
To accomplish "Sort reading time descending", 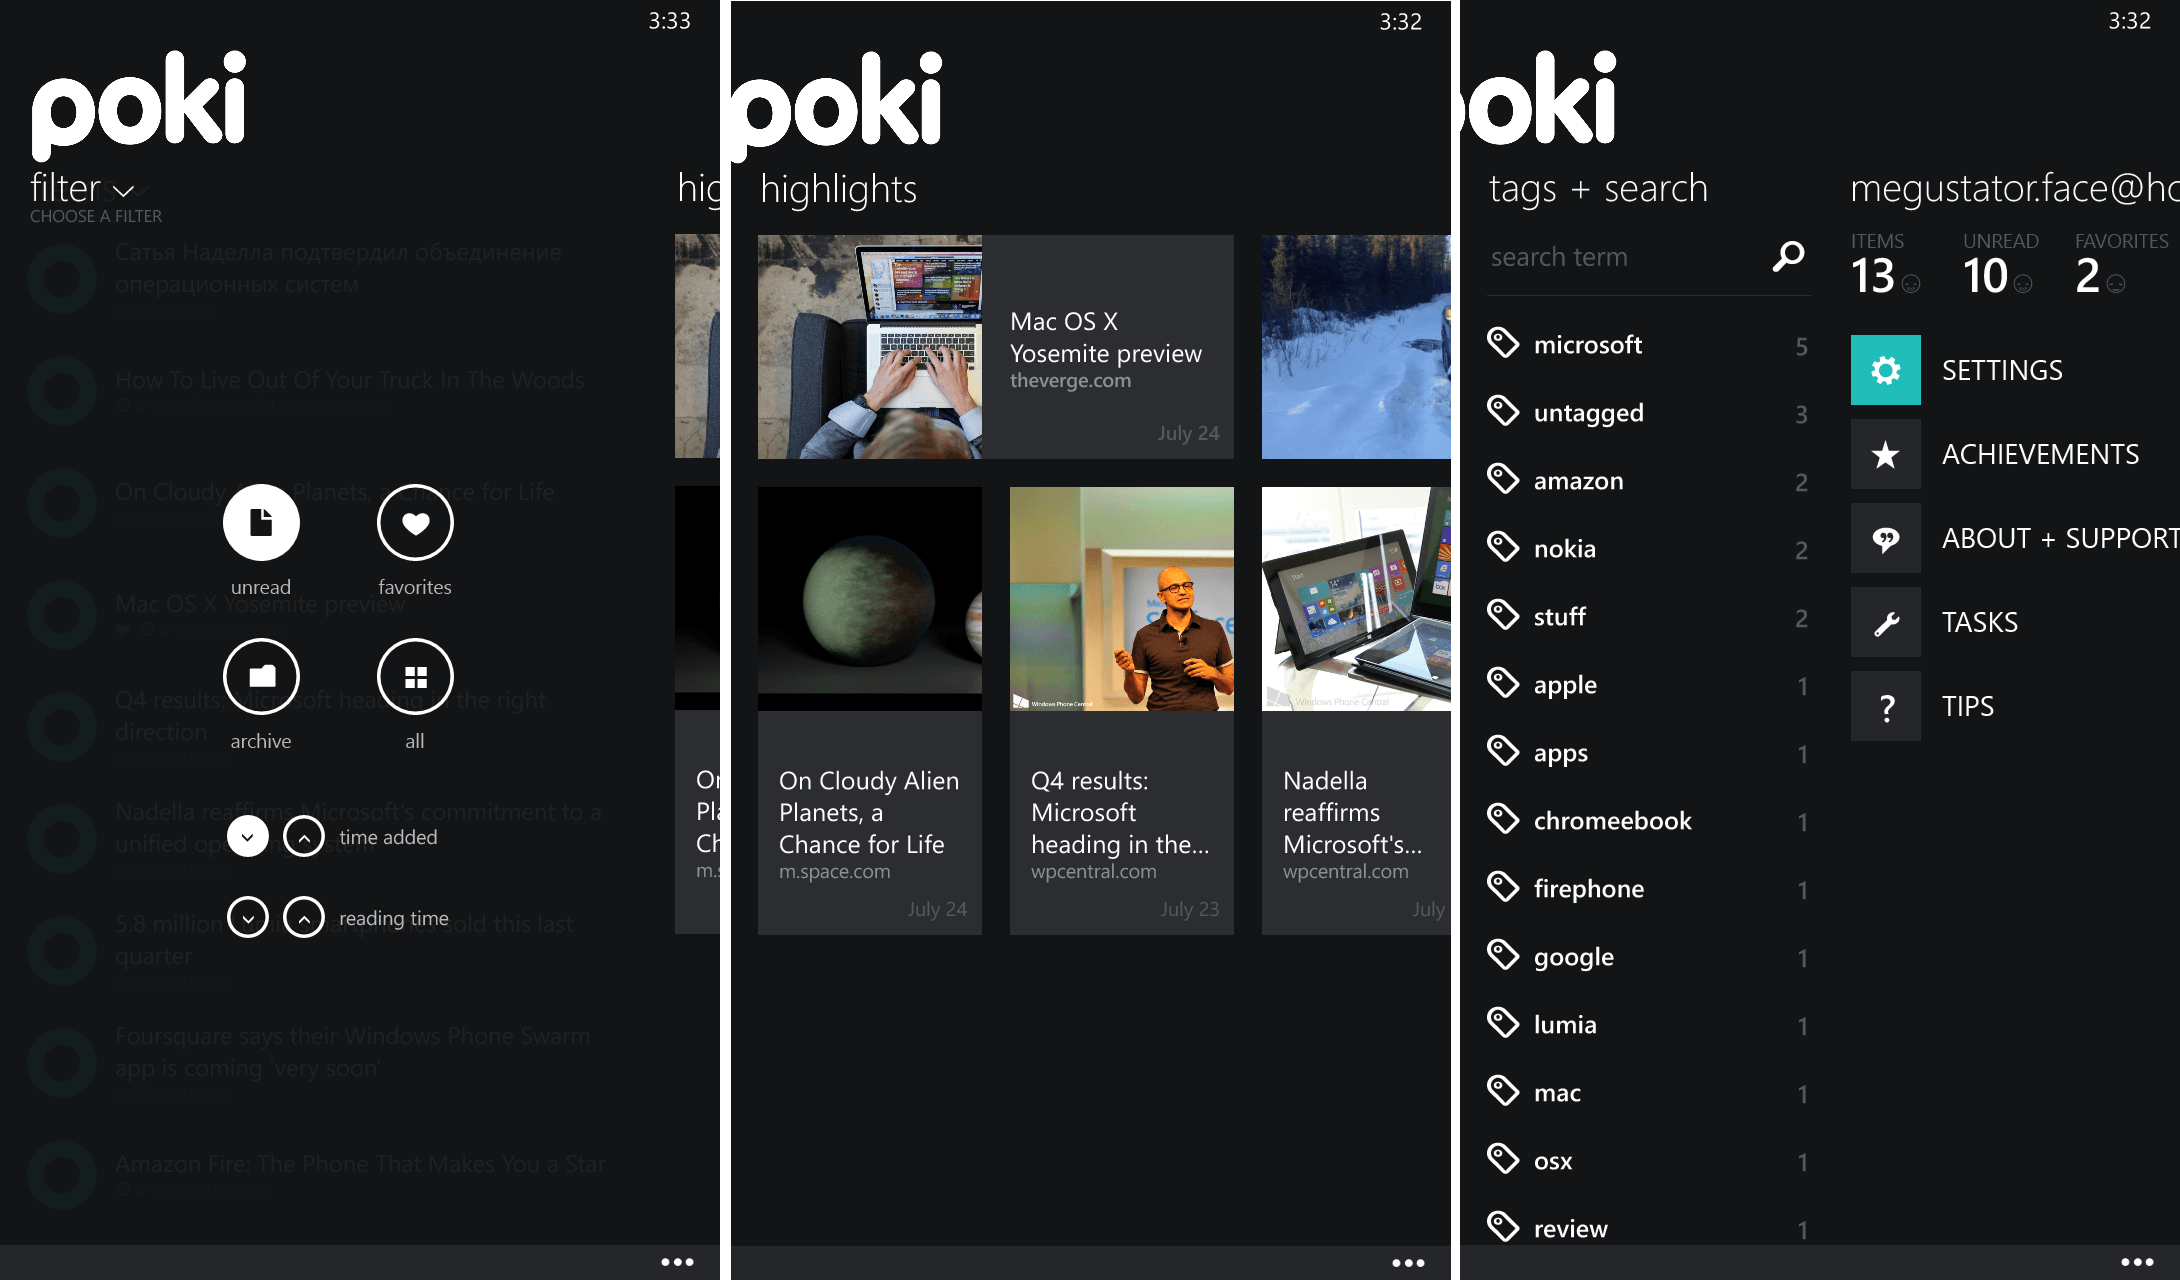I will click(x=248, y=917).
